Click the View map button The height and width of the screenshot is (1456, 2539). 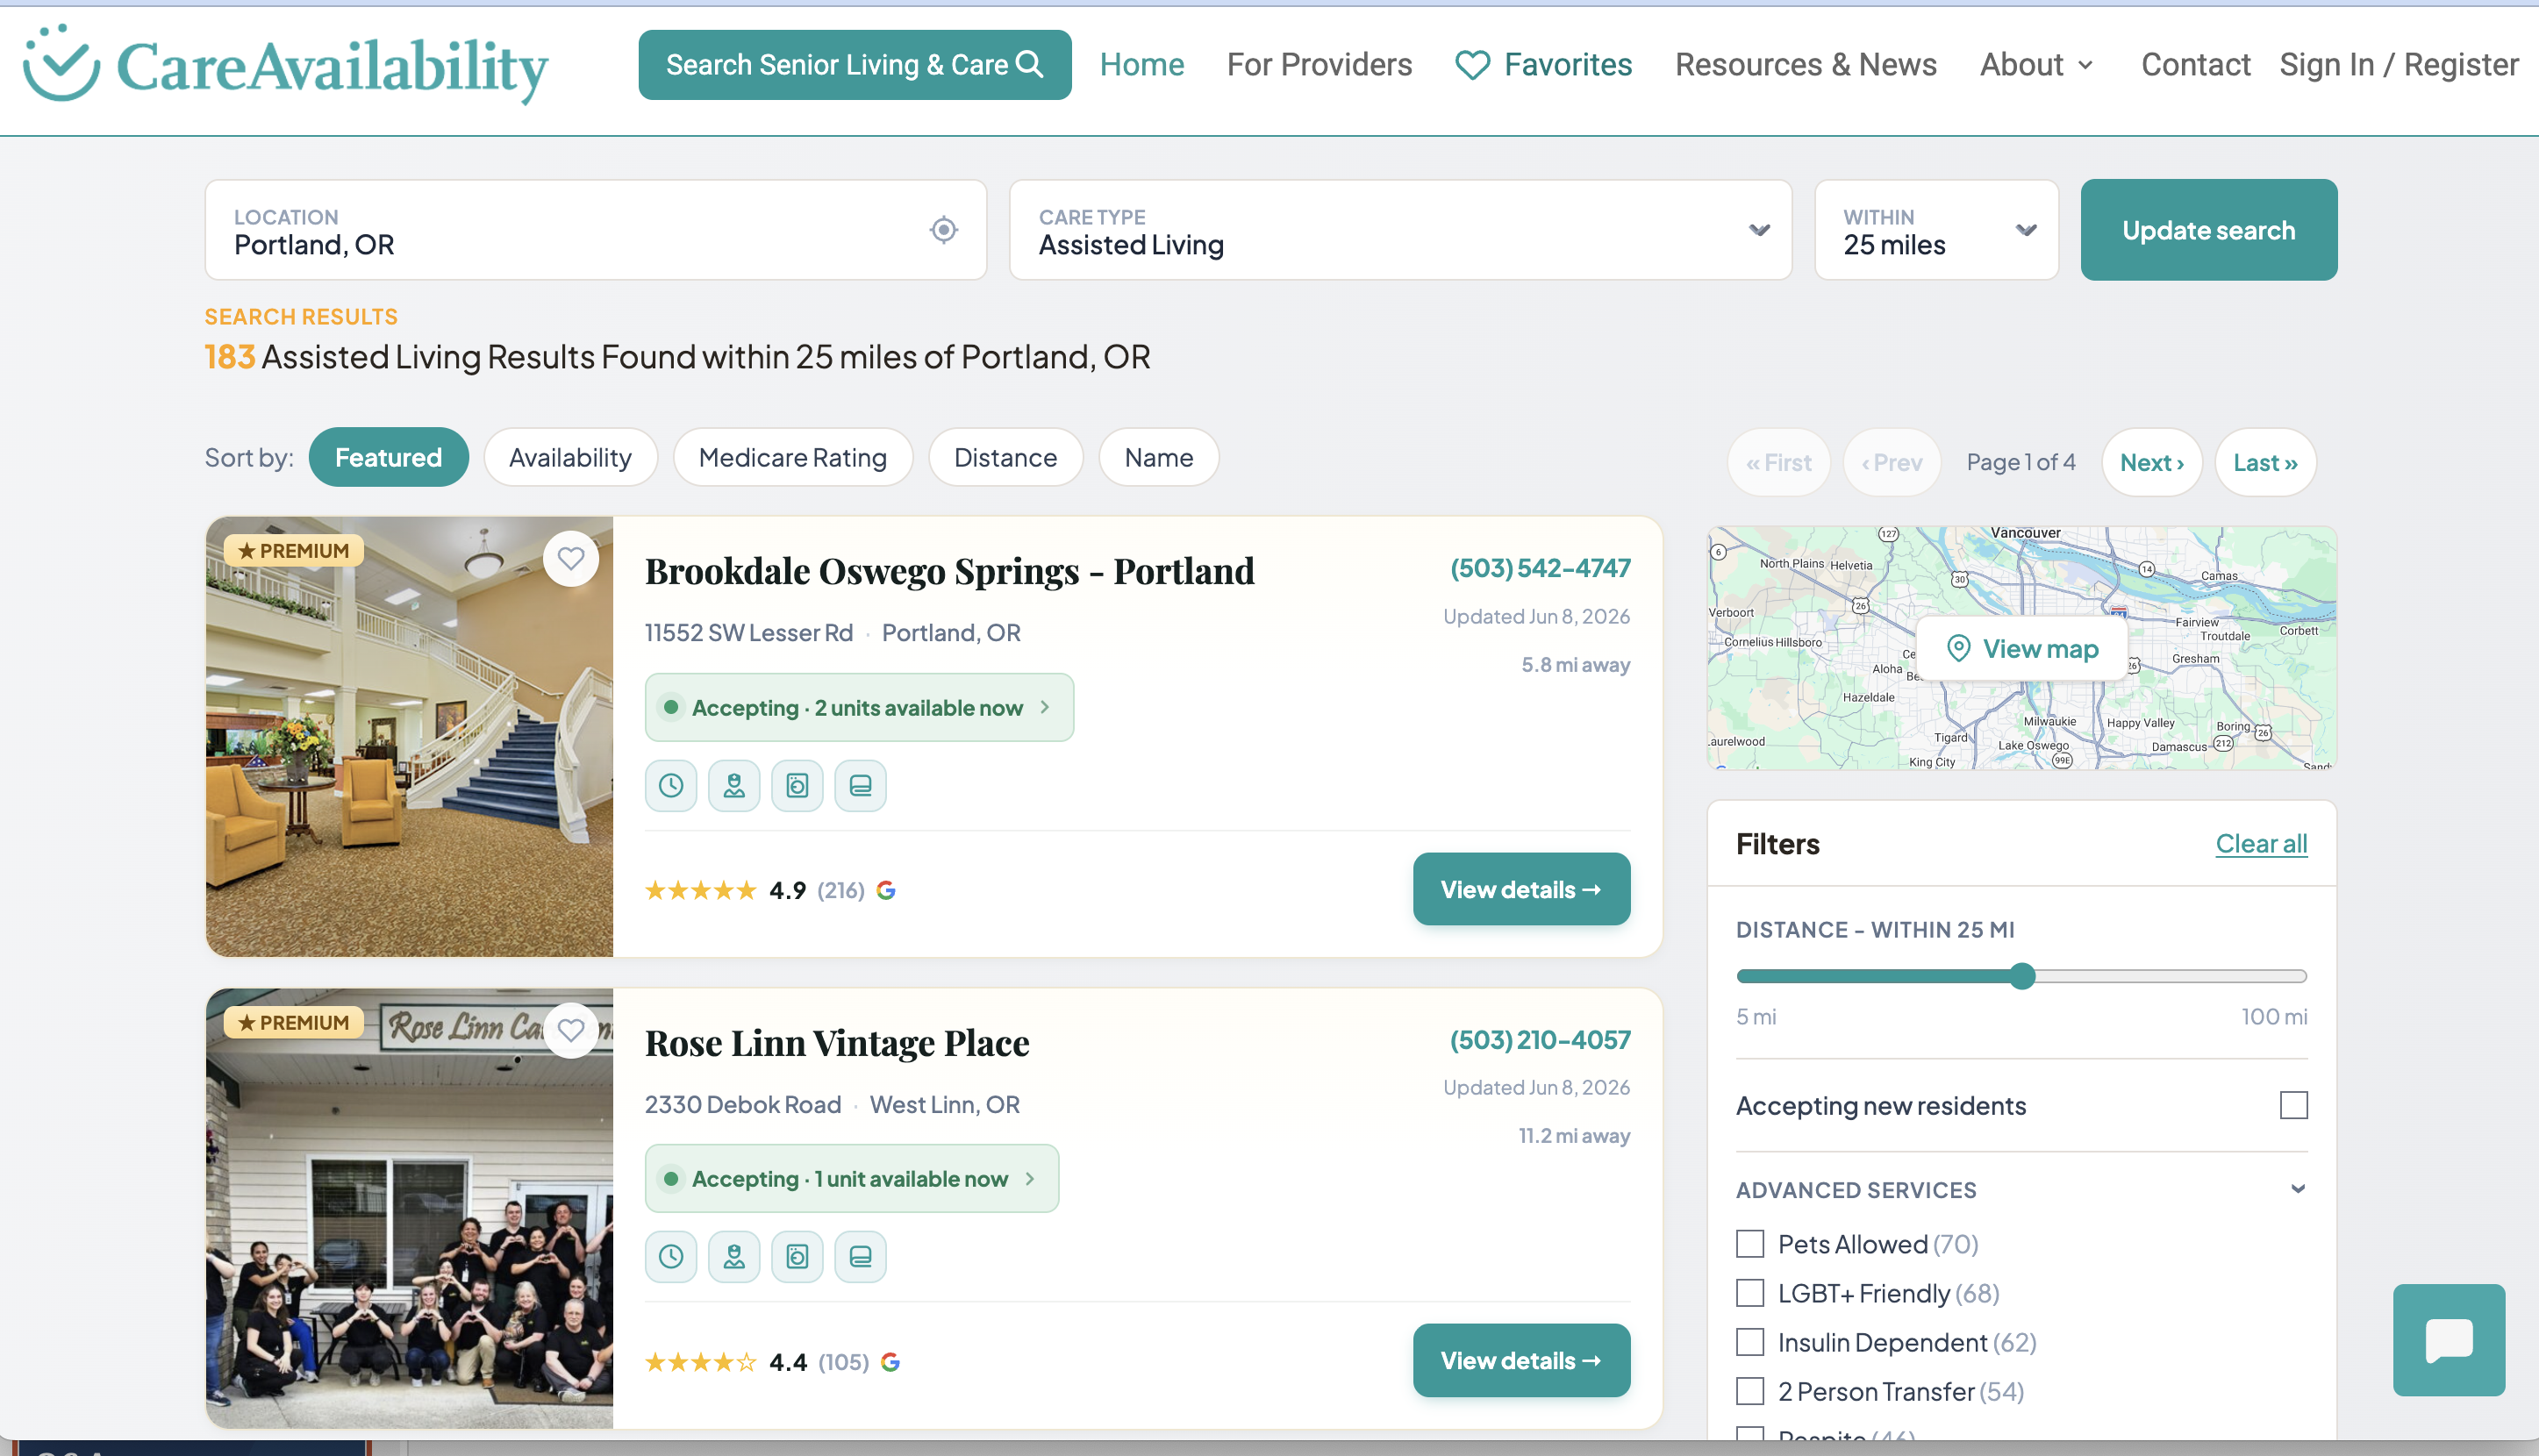2022,649
